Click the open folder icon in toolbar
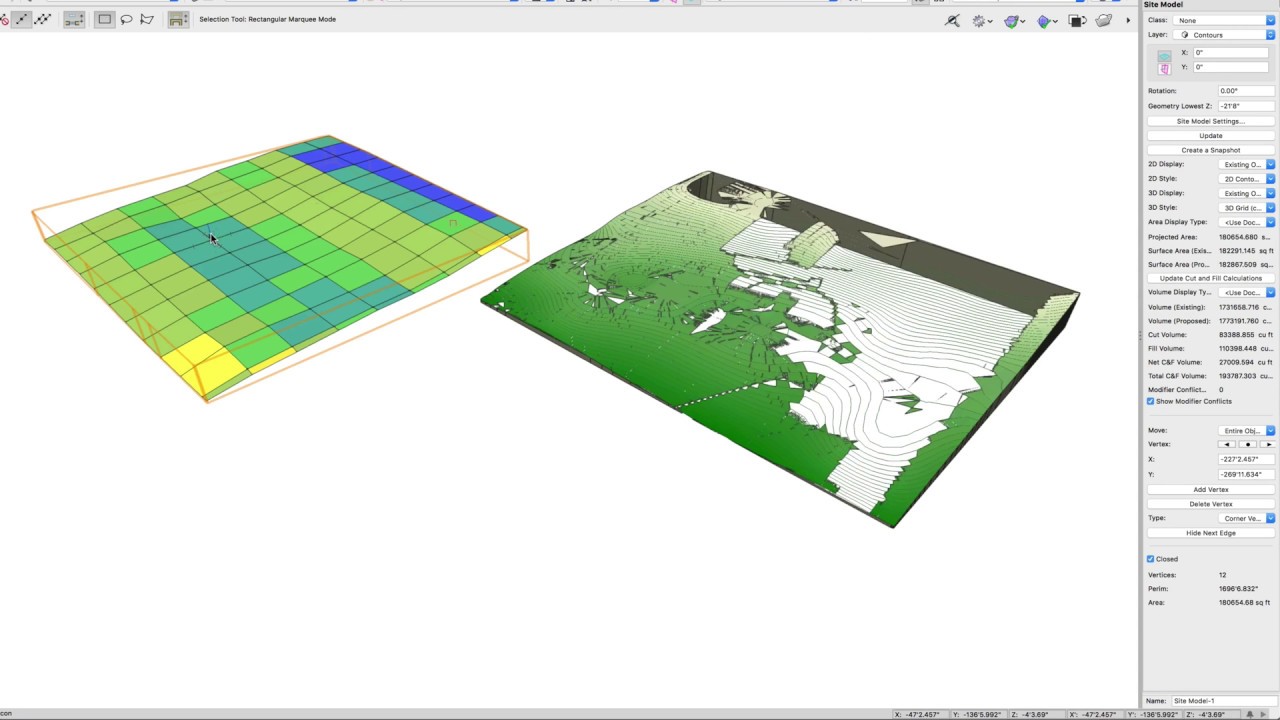The image size is (1280, 720). tap(1103, 20)
